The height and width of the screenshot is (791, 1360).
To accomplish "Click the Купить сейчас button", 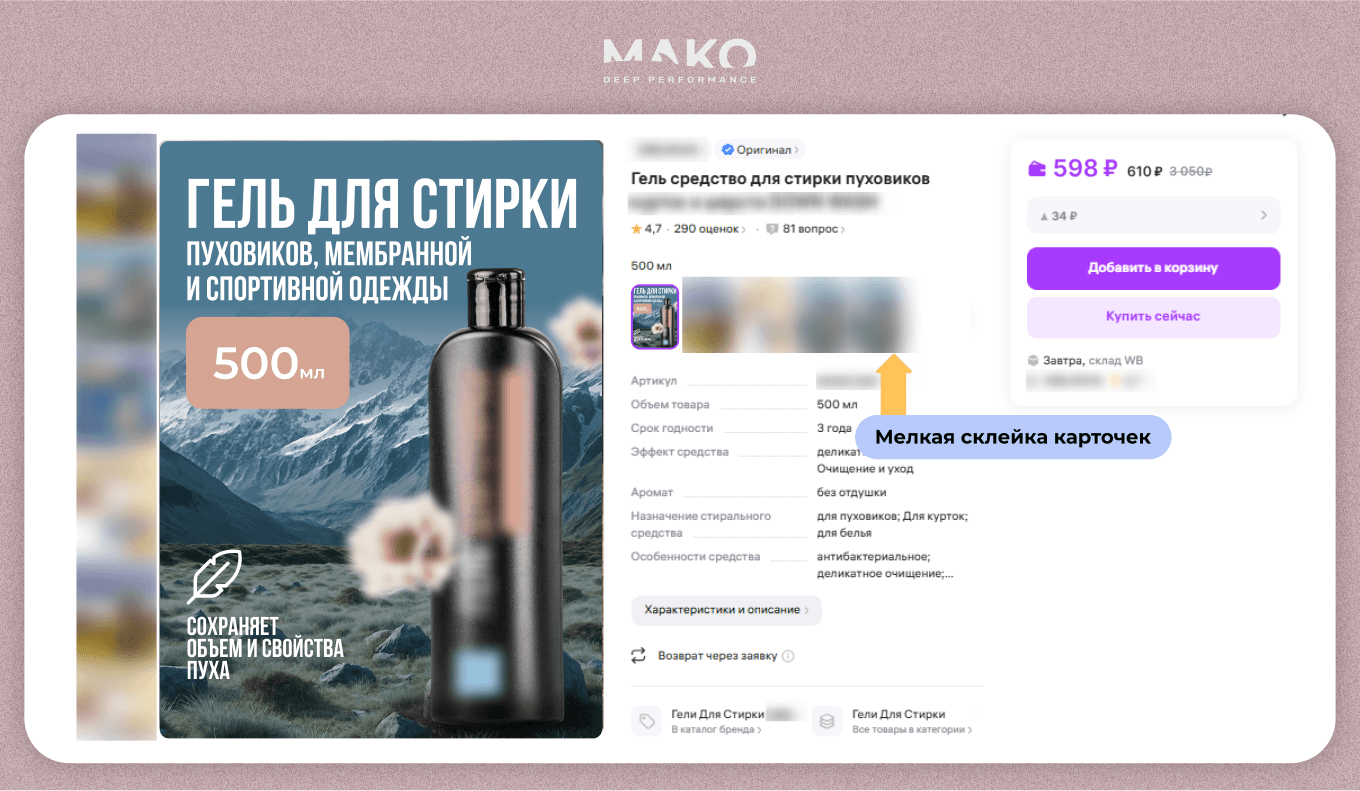I will pyautogui.click(x=1153, y=317).
